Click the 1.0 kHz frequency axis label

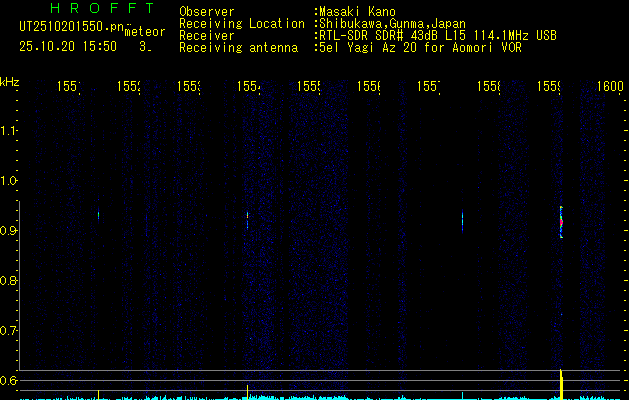(x=7, y=181)
